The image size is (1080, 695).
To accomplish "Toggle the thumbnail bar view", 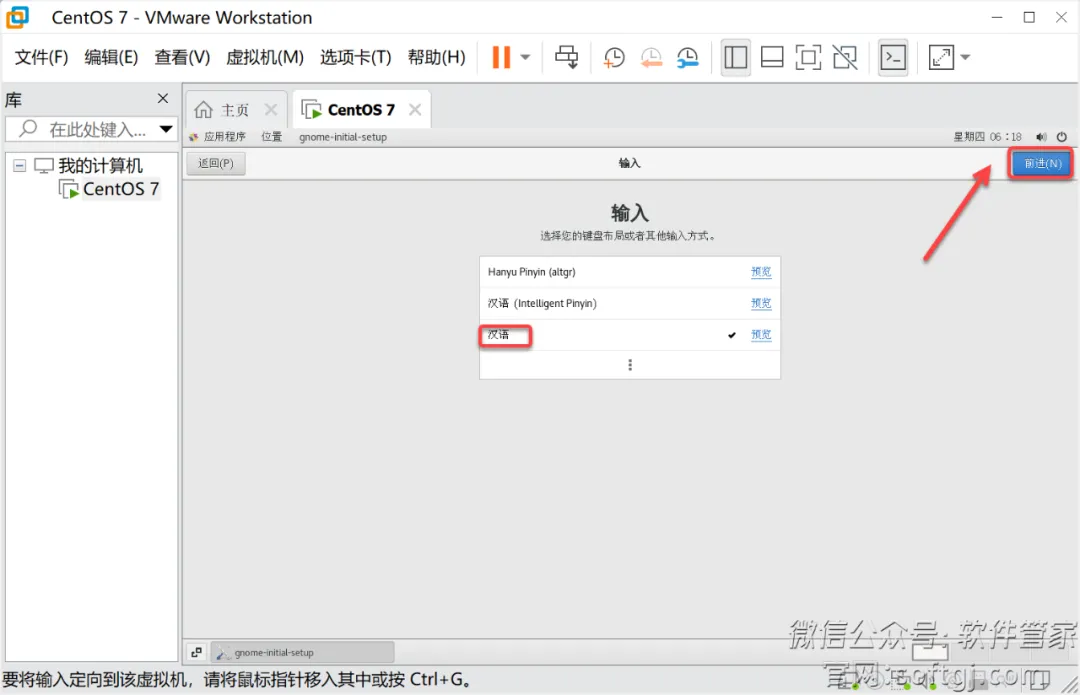I will [x=771, y=57].
